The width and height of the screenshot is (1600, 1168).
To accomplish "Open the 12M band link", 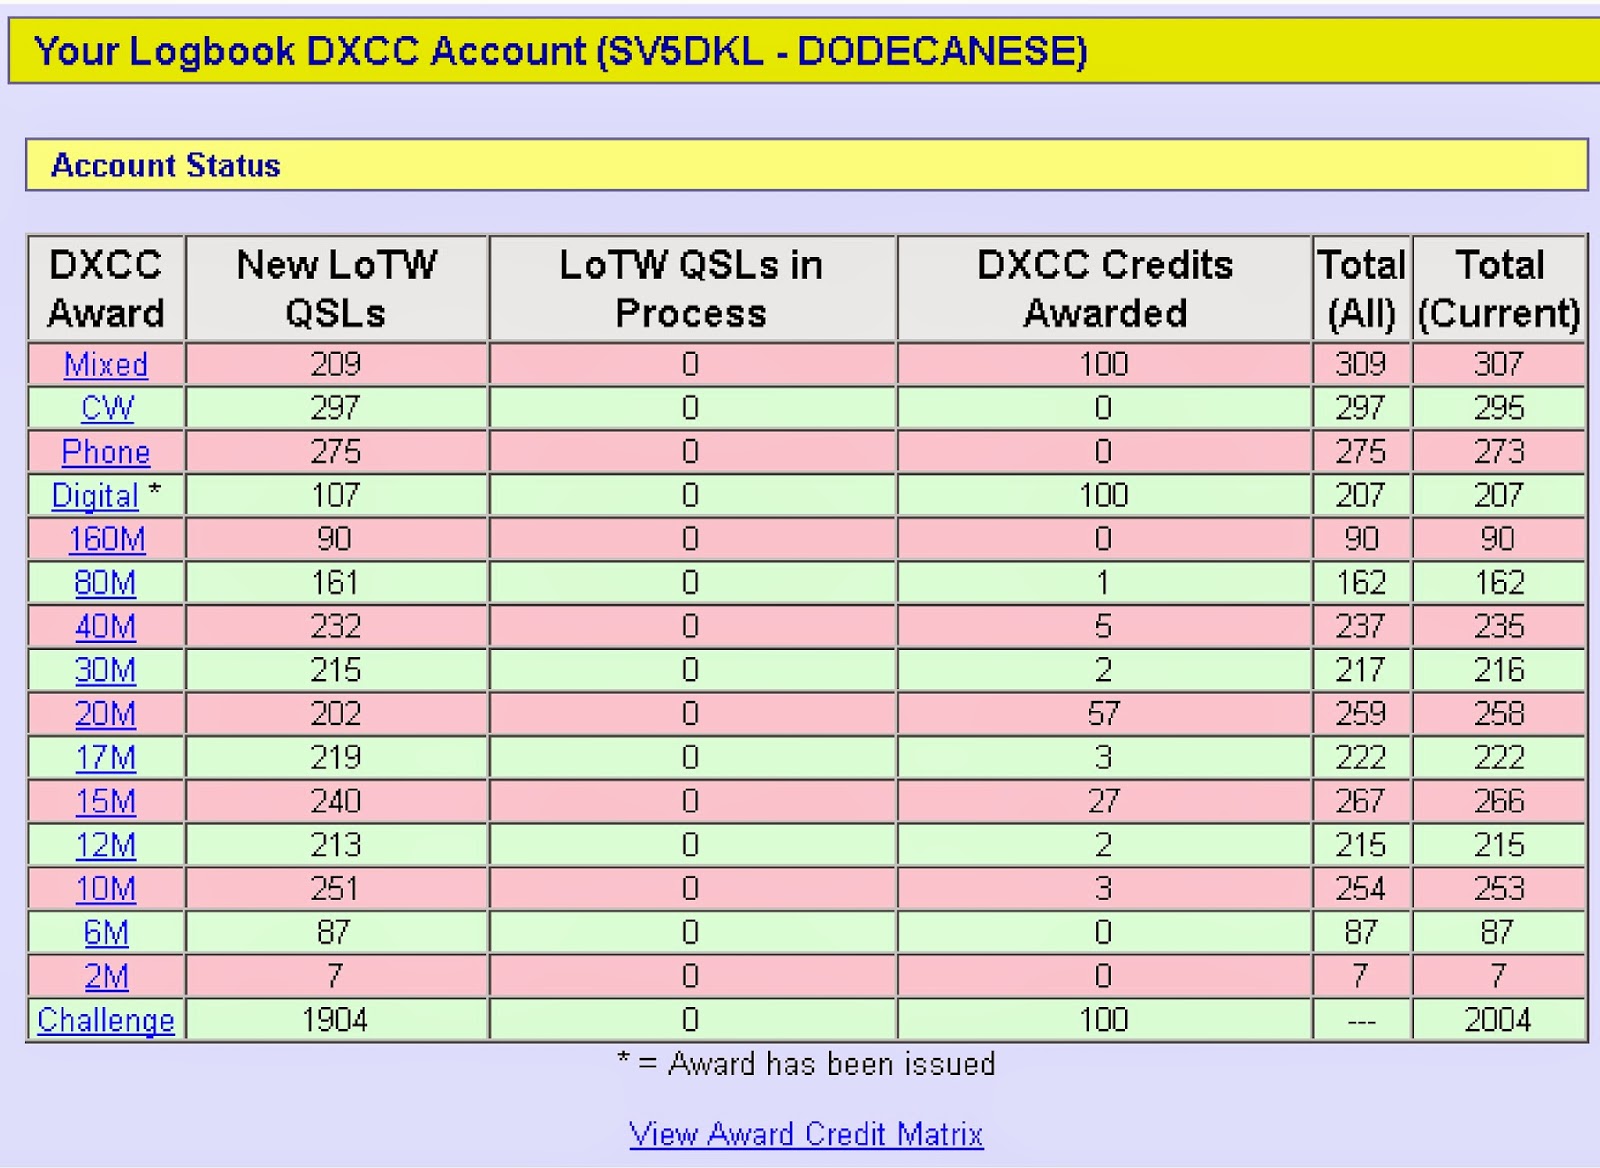I will tap(105, 845).
